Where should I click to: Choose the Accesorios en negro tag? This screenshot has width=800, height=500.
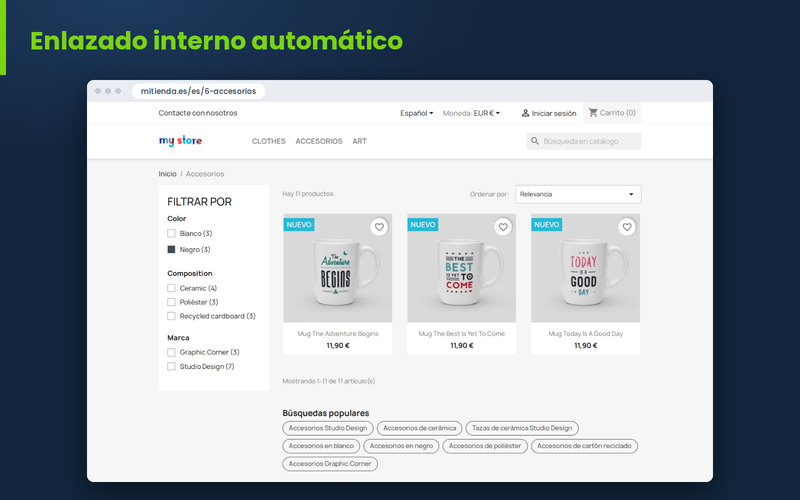tap(401, 446)
